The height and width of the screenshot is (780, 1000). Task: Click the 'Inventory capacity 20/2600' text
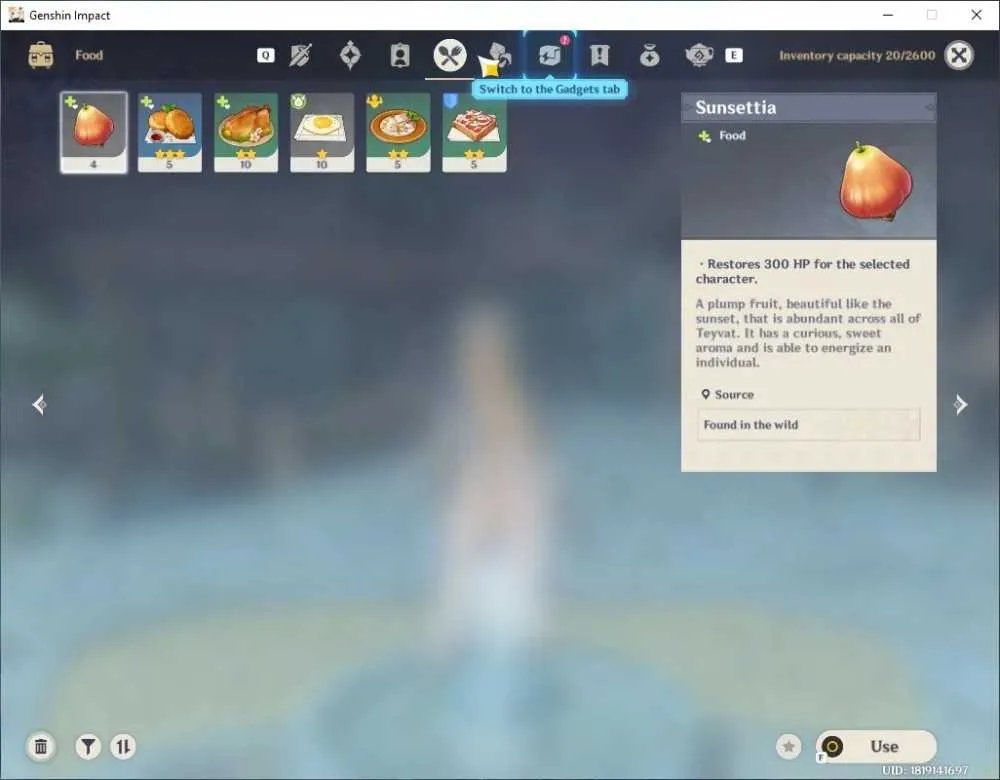(x=857, y=55)
